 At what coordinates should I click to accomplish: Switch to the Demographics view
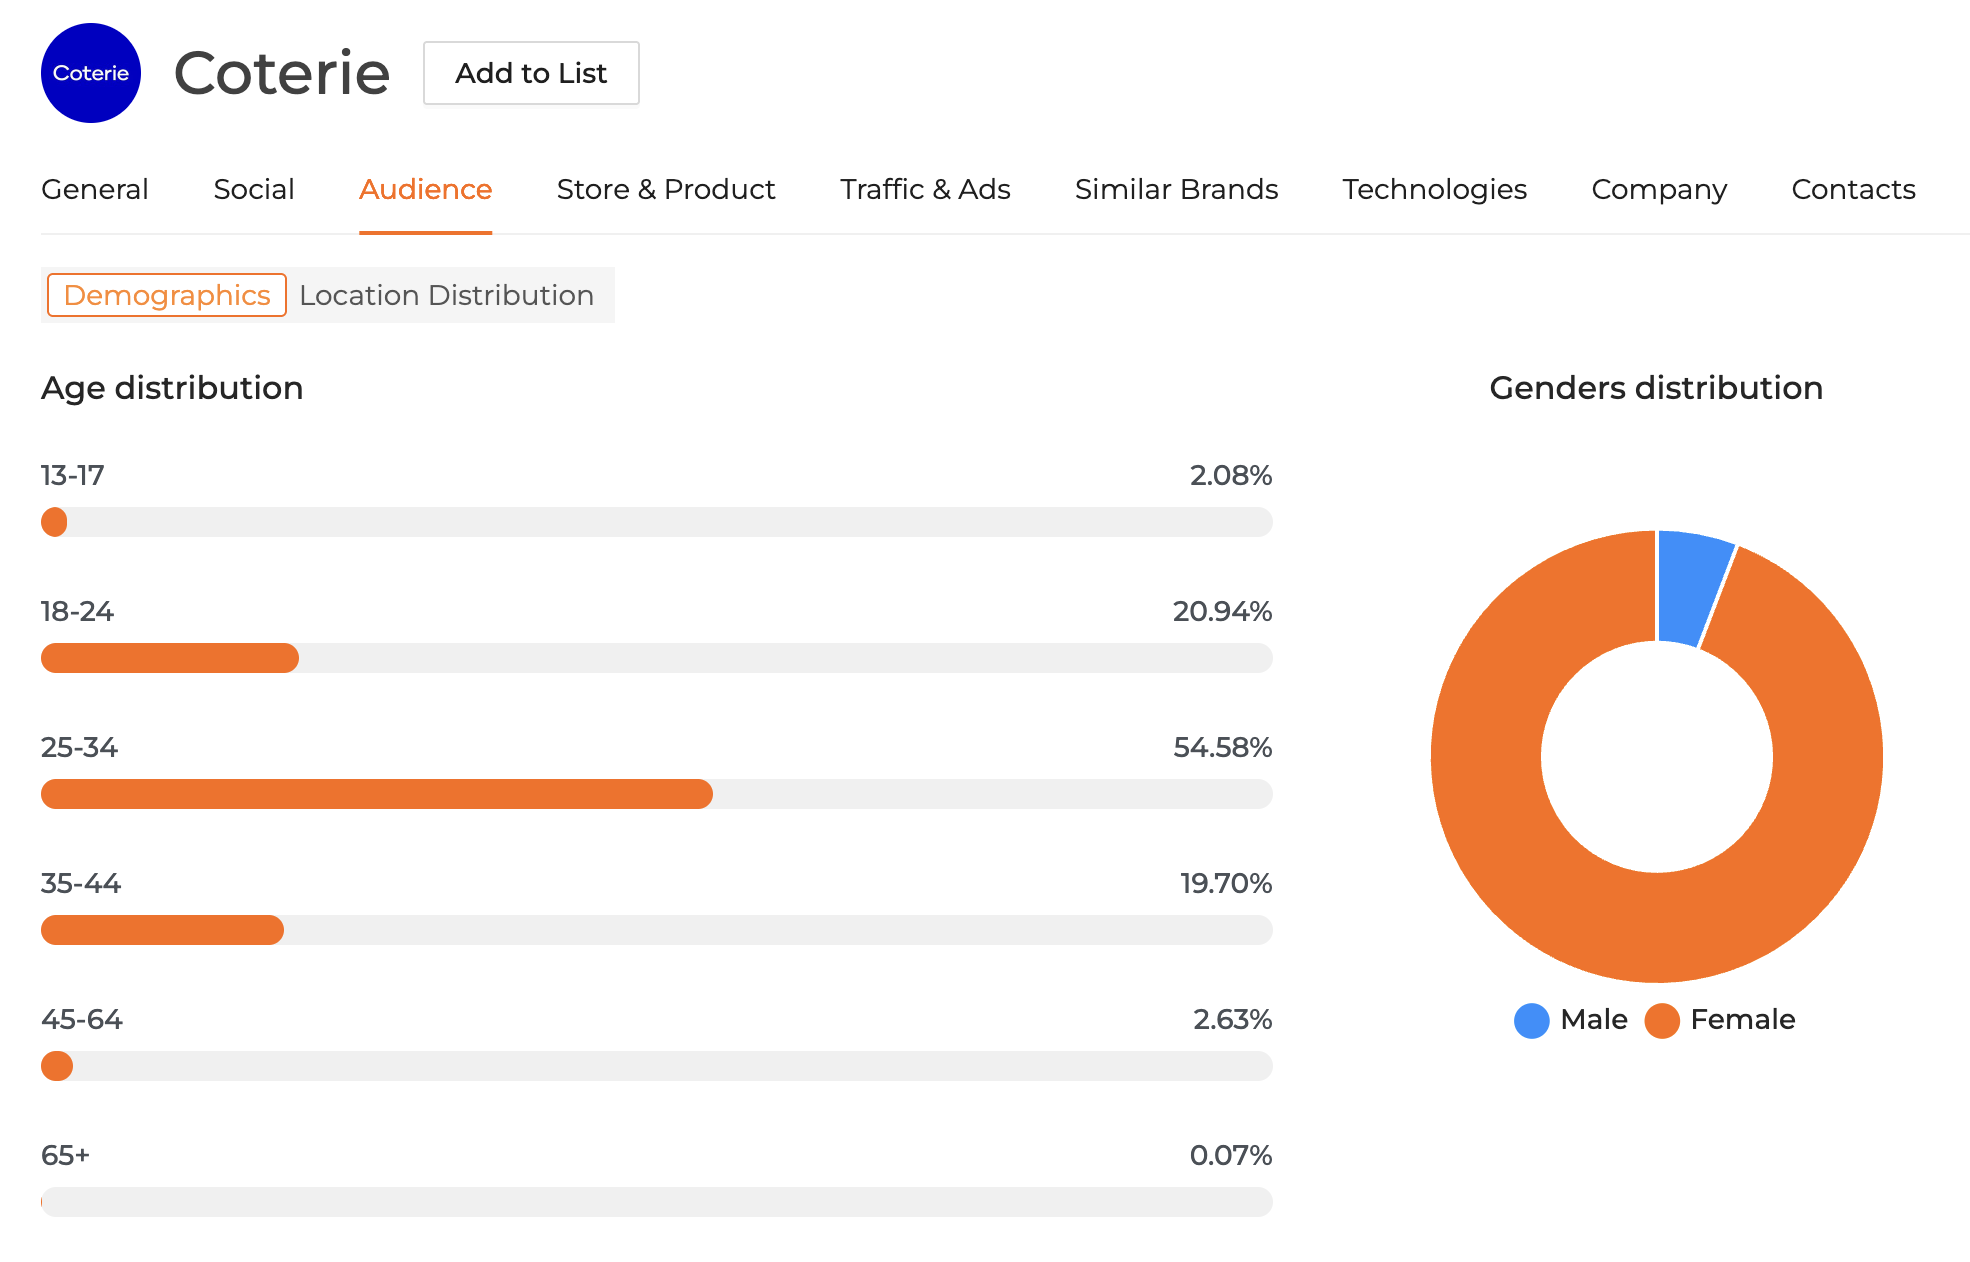click(166, 295)
